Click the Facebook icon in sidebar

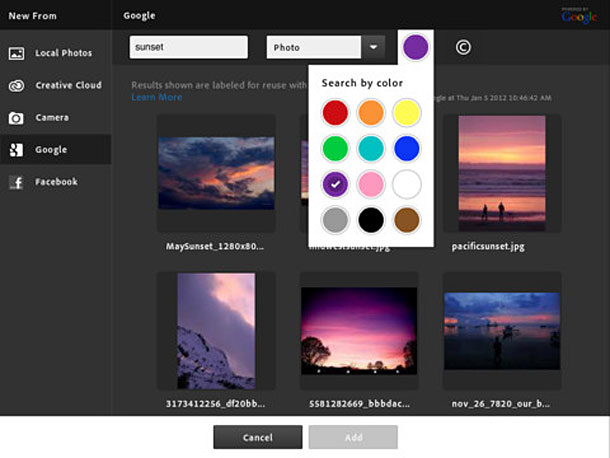pyautogui.click(x=16, y=182)
